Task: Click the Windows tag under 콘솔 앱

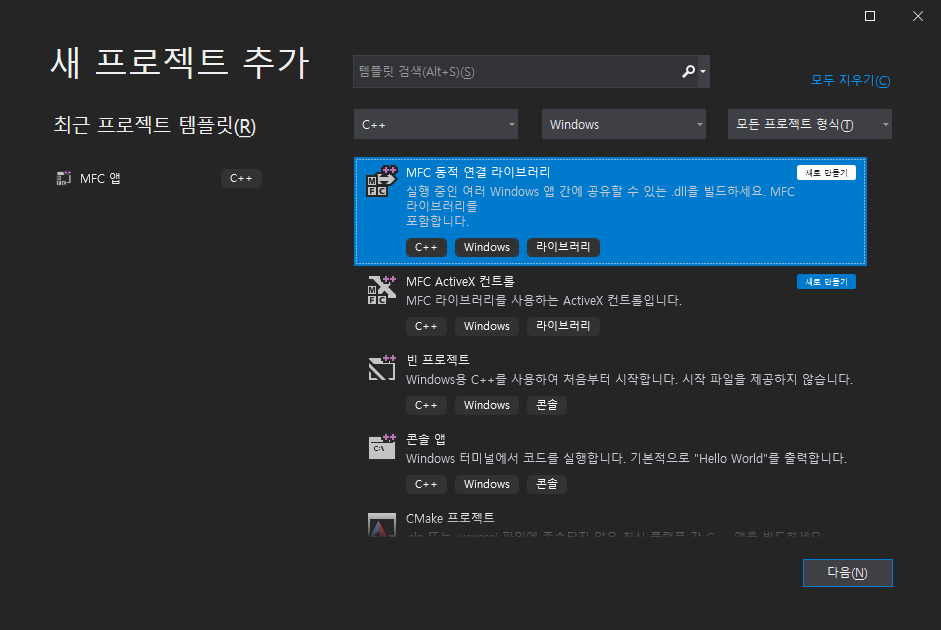Action: coord(487,484)
